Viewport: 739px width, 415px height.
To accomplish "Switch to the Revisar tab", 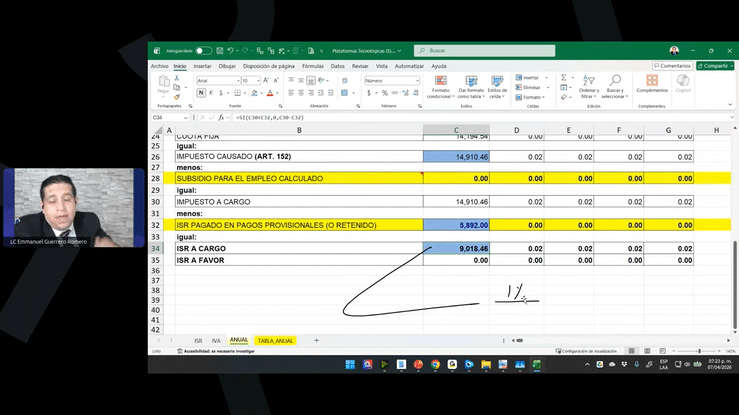I will (x=360, y=66).
